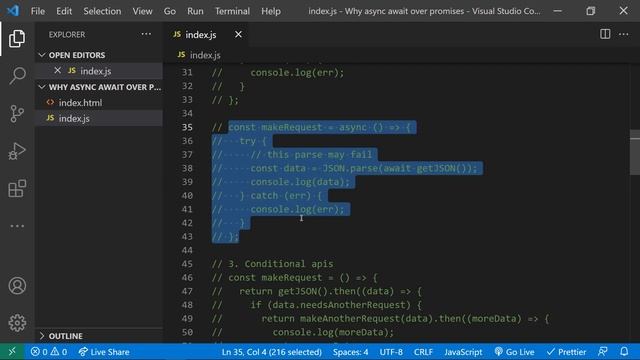Image resolution: width=640 pixels, height=360 pixels.
Task: Change UTF-8 file encoding
Action: [x=391, y=351]
